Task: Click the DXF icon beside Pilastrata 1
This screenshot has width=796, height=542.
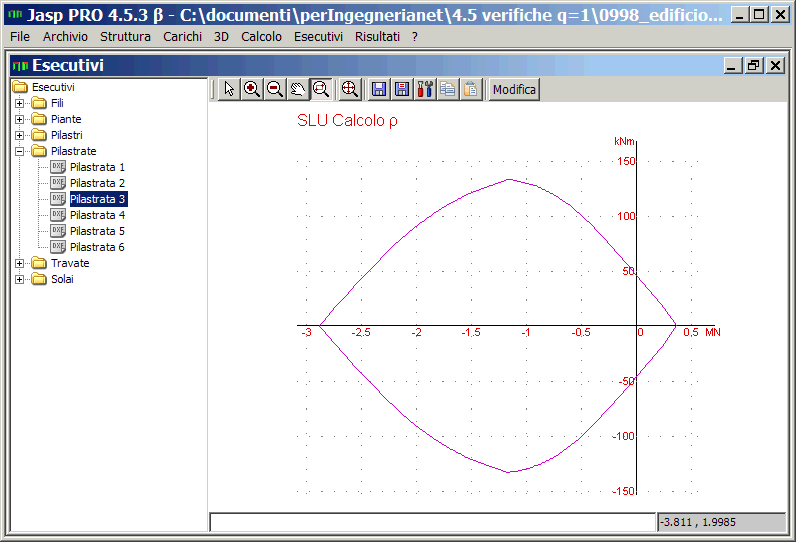Action: (58, 166)
